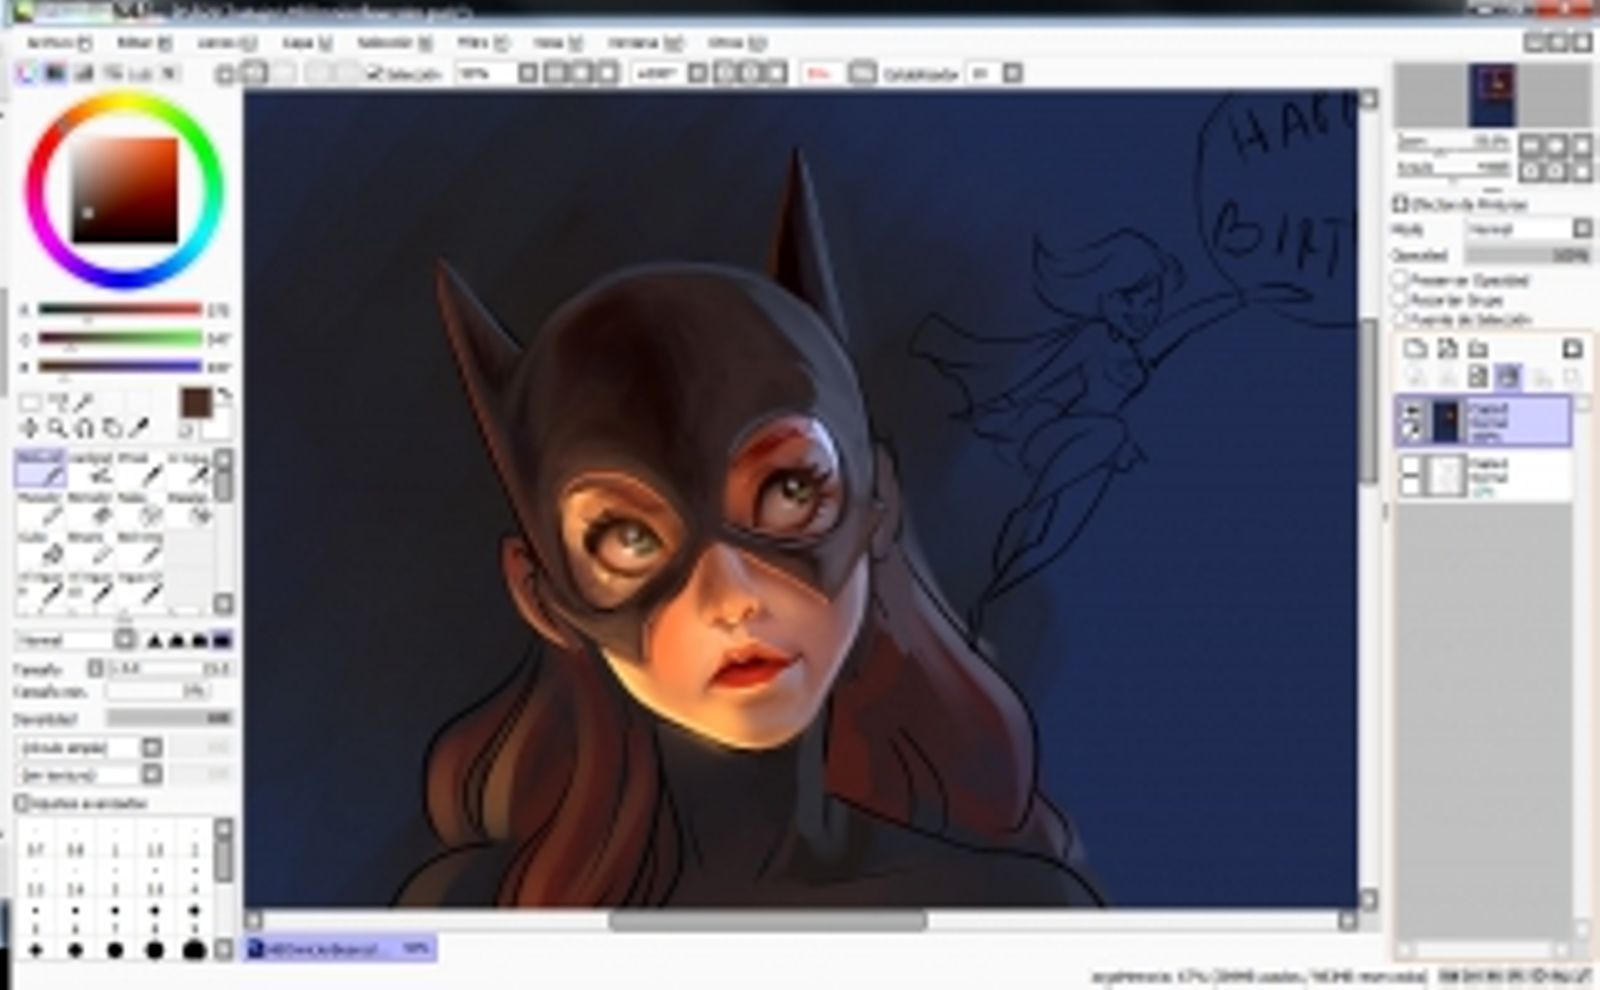Open the Lienzo menu
Image resolution: width=1600 pixels, height=990 pixels.
coord(227,43)
